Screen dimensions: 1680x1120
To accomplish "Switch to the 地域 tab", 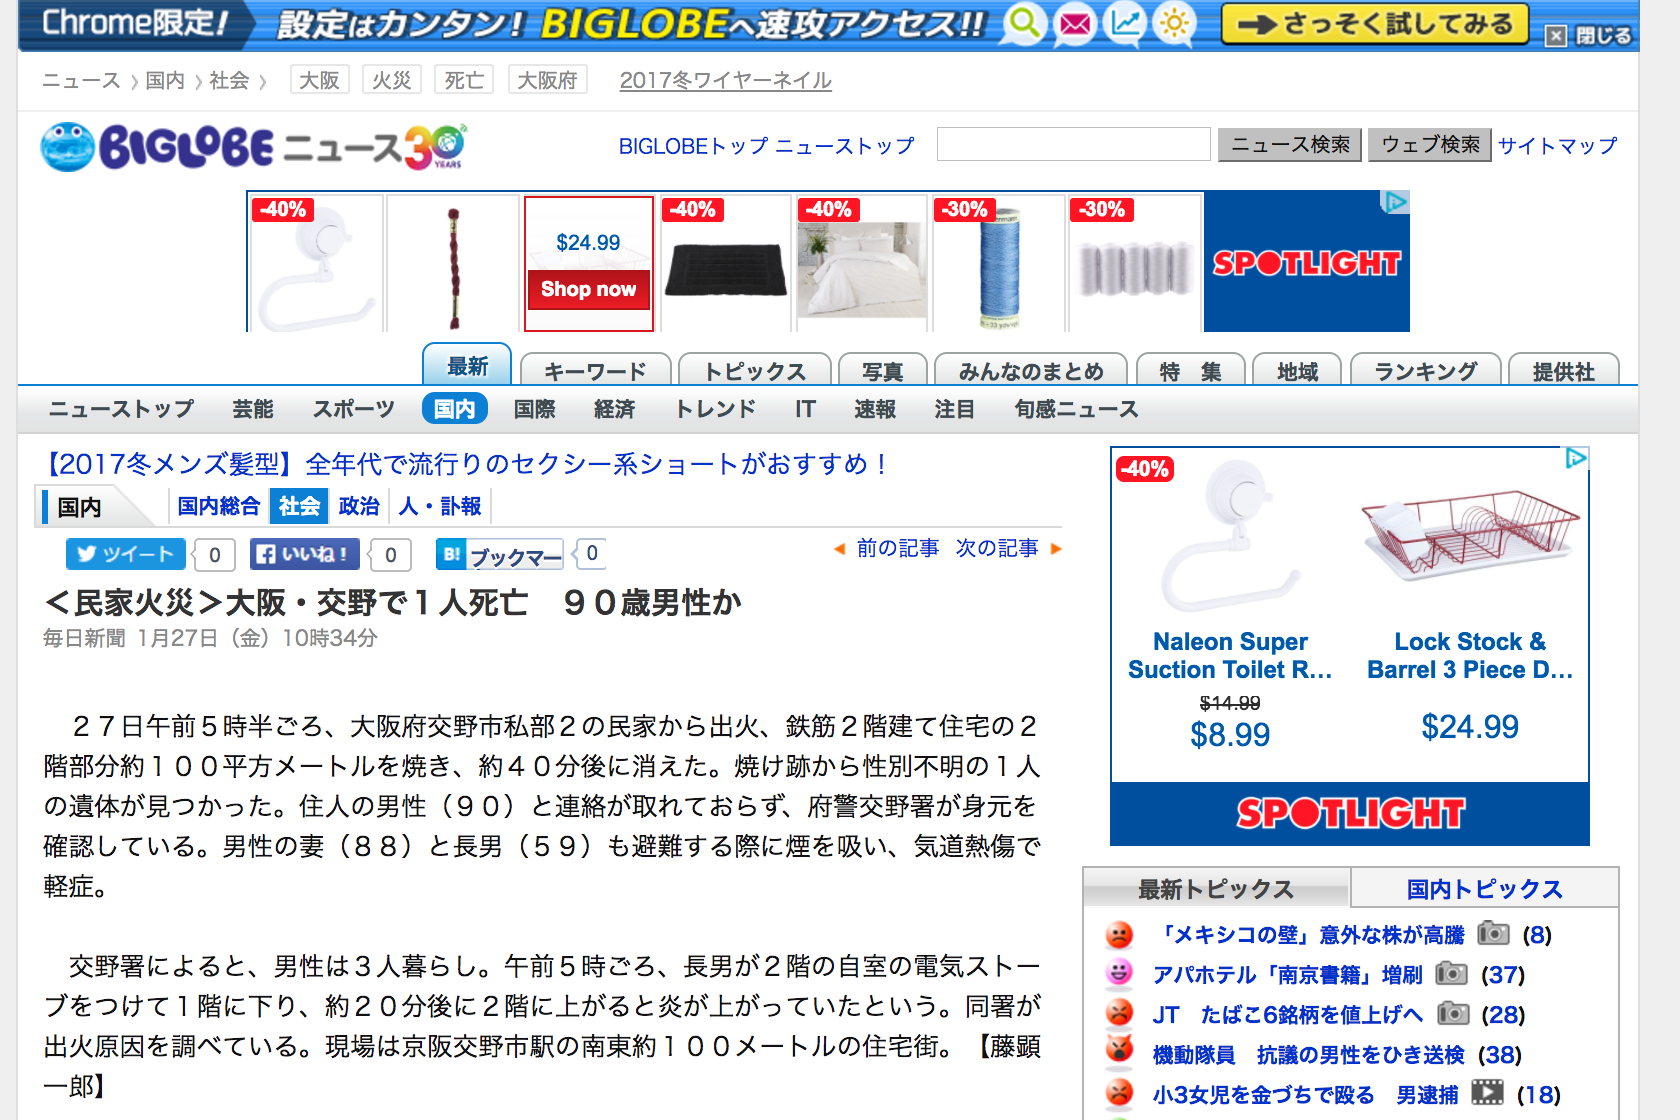I will point(1297,370).
